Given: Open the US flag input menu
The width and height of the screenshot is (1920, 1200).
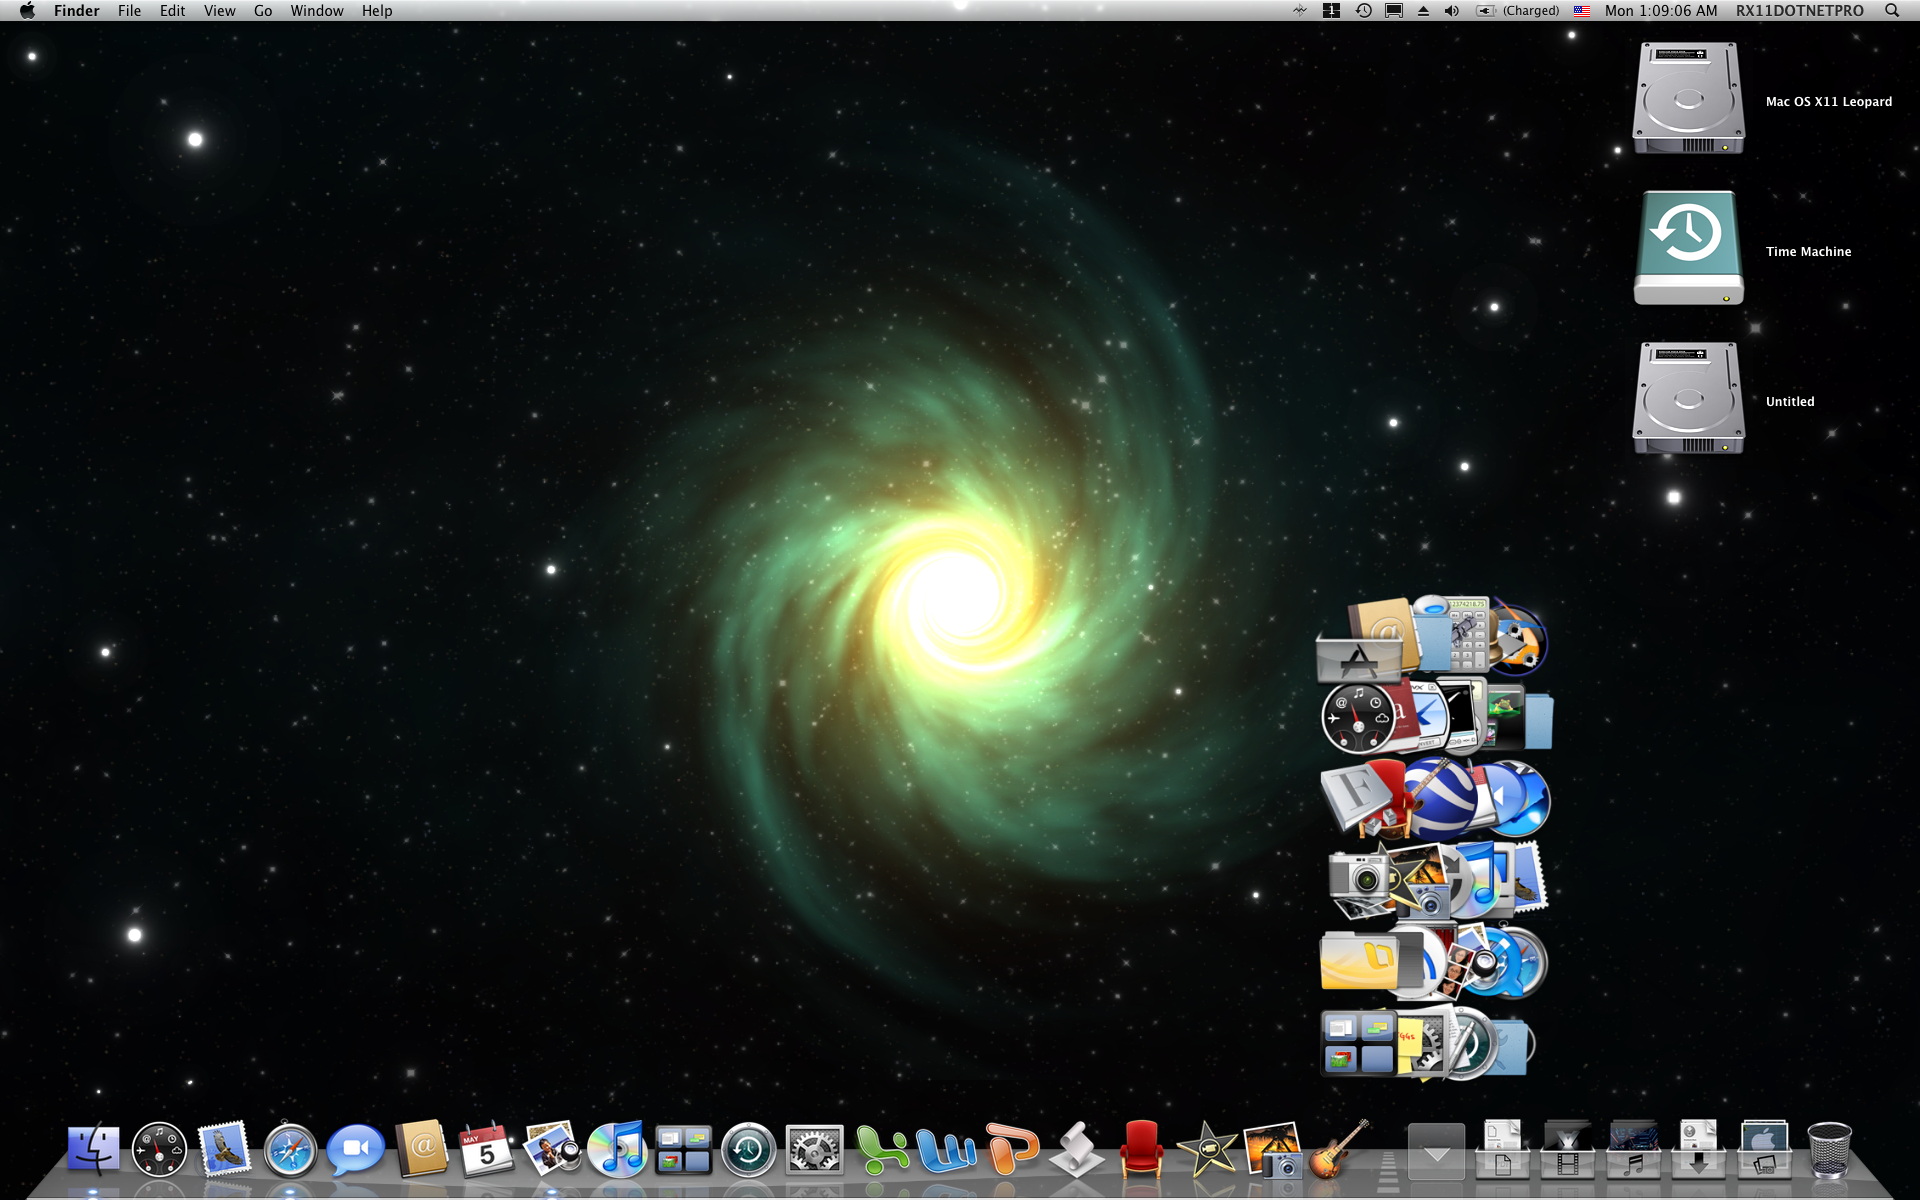Looking at the screenshot, I should tap(1582, 11).
